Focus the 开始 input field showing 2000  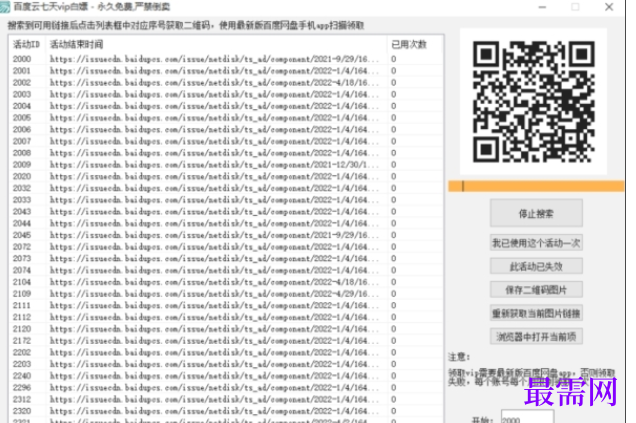(527, 418)
